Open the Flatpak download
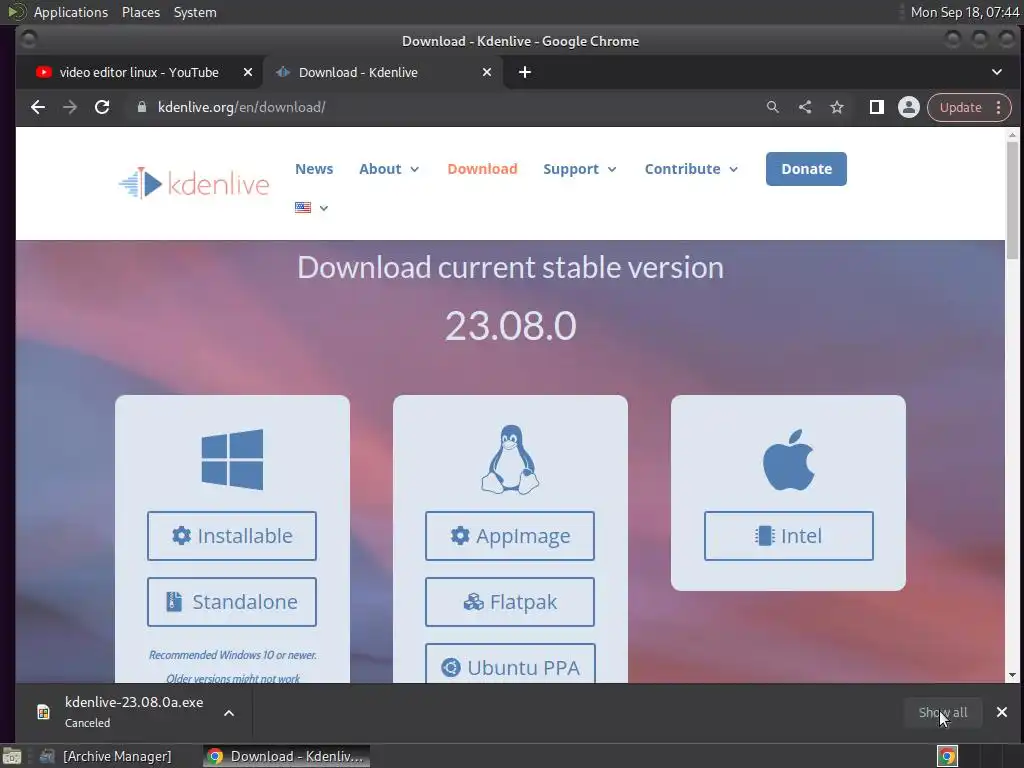 coord(510,602)
